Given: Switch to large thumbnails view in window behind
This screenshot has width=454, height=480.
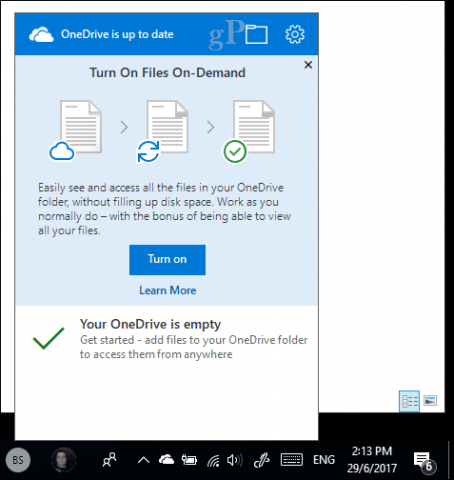Looking at the screenshot, I should [x=430, y=400].
